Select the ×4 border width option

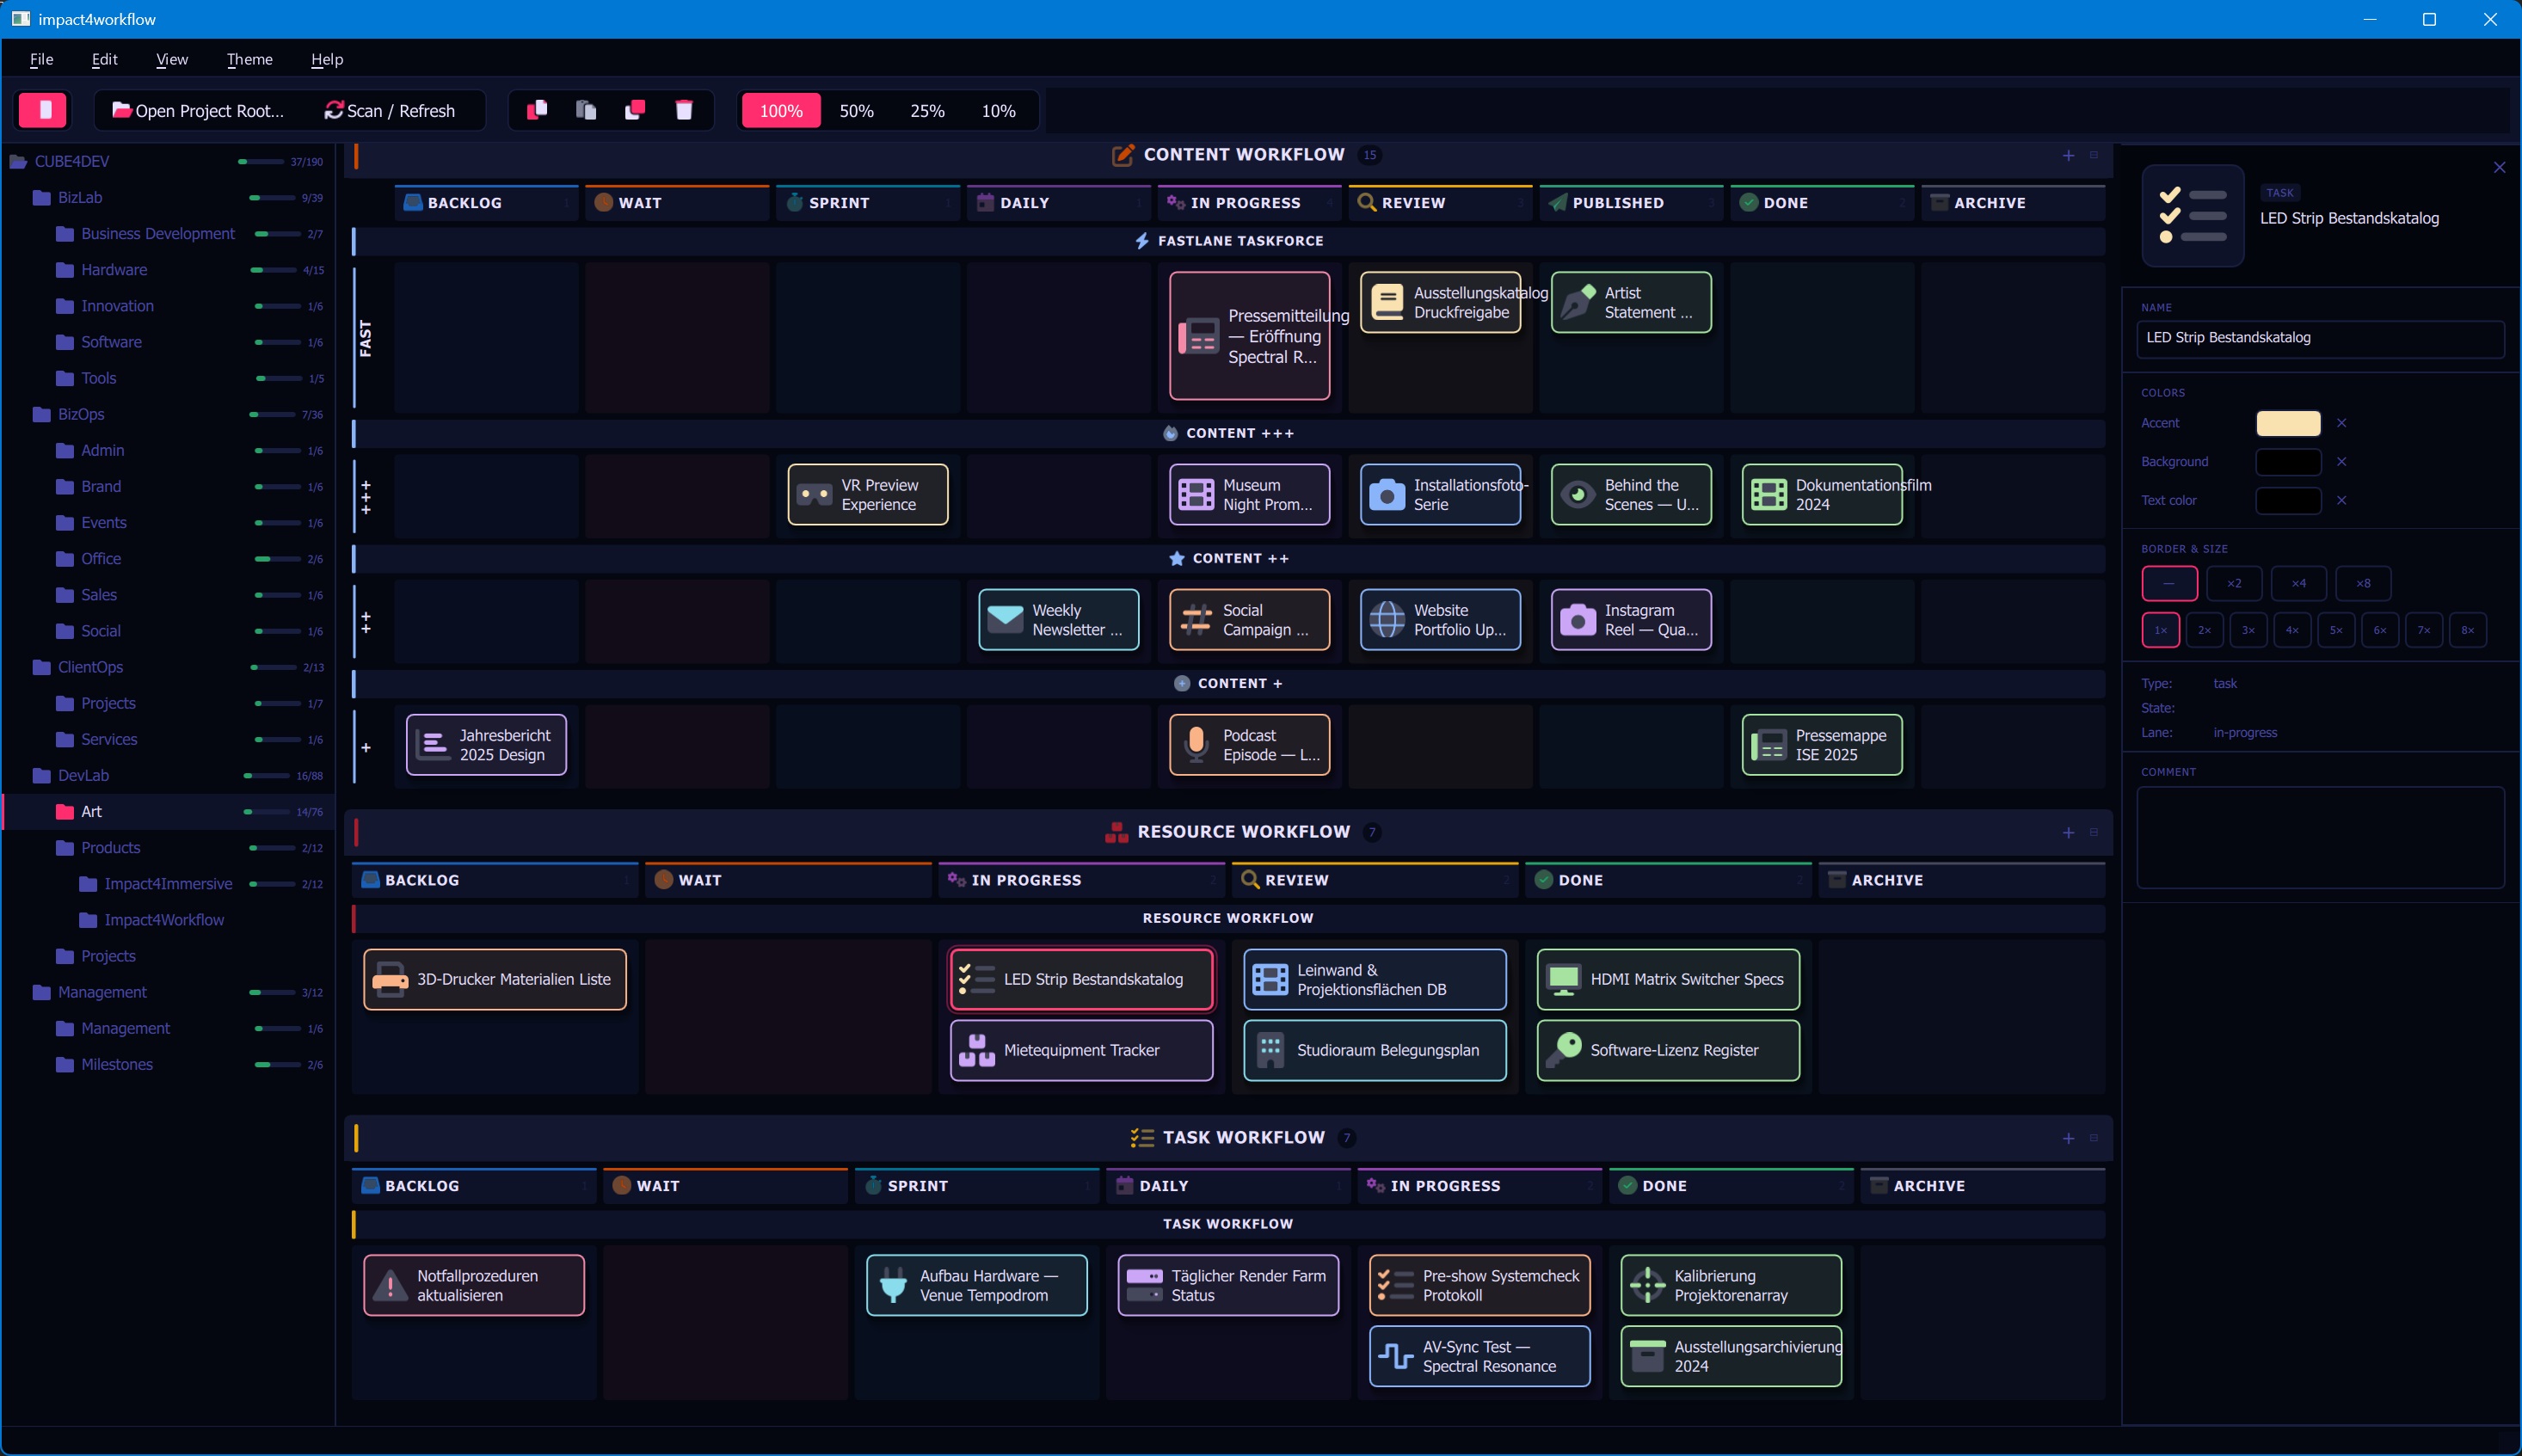(x=2298, y=583)
